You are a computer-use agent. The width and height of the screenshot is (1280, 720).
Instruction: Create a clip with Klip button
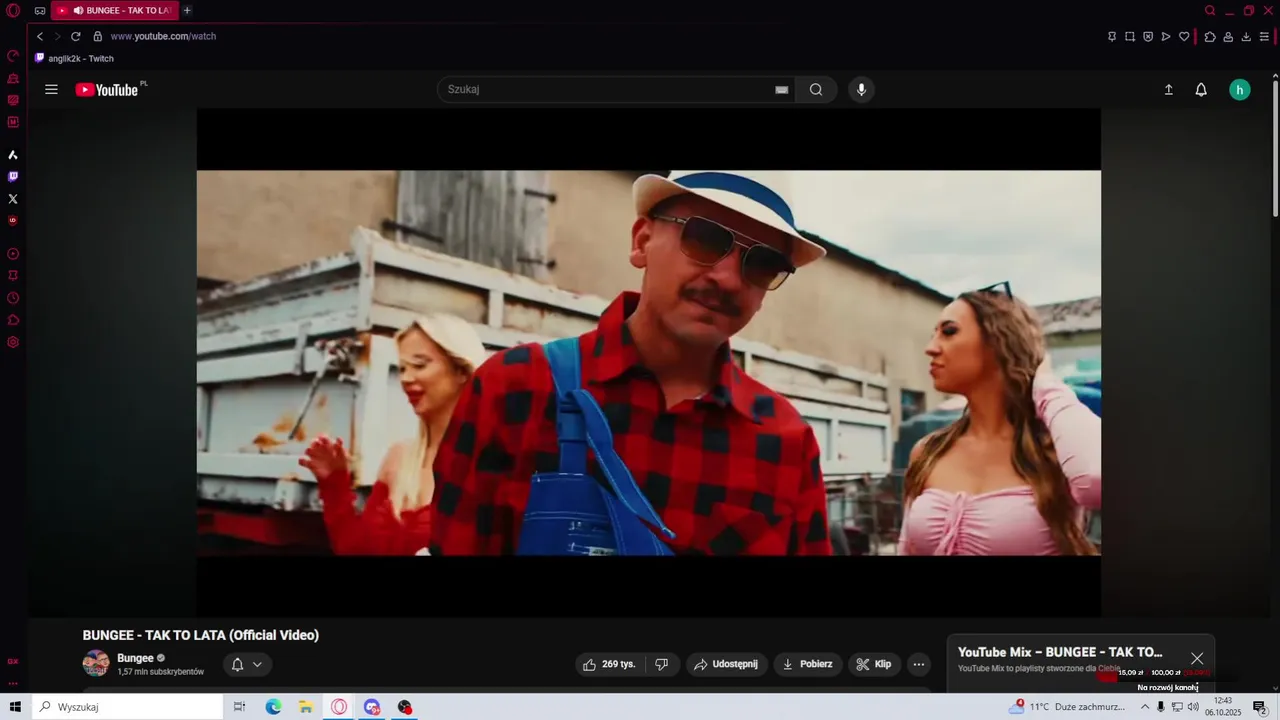point(875,664)
